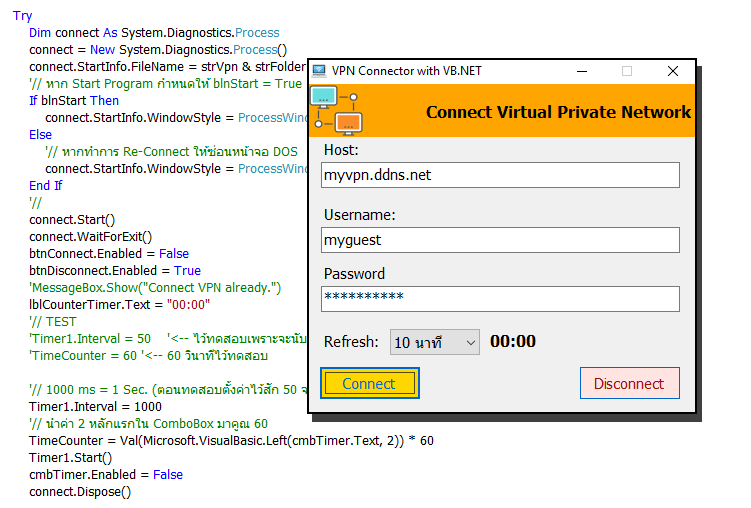Click the If blnStart Then line

[74, 101]
